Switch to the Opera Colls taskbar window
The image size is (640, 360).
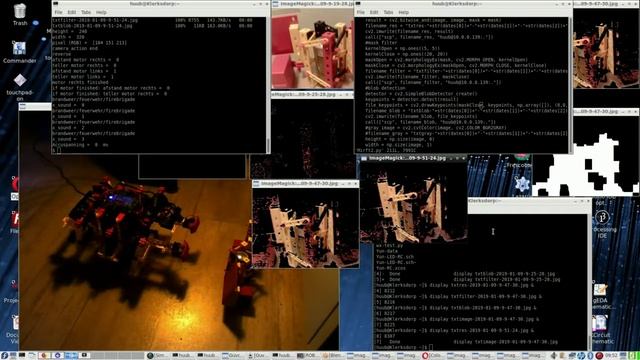[x=433, y=356]
